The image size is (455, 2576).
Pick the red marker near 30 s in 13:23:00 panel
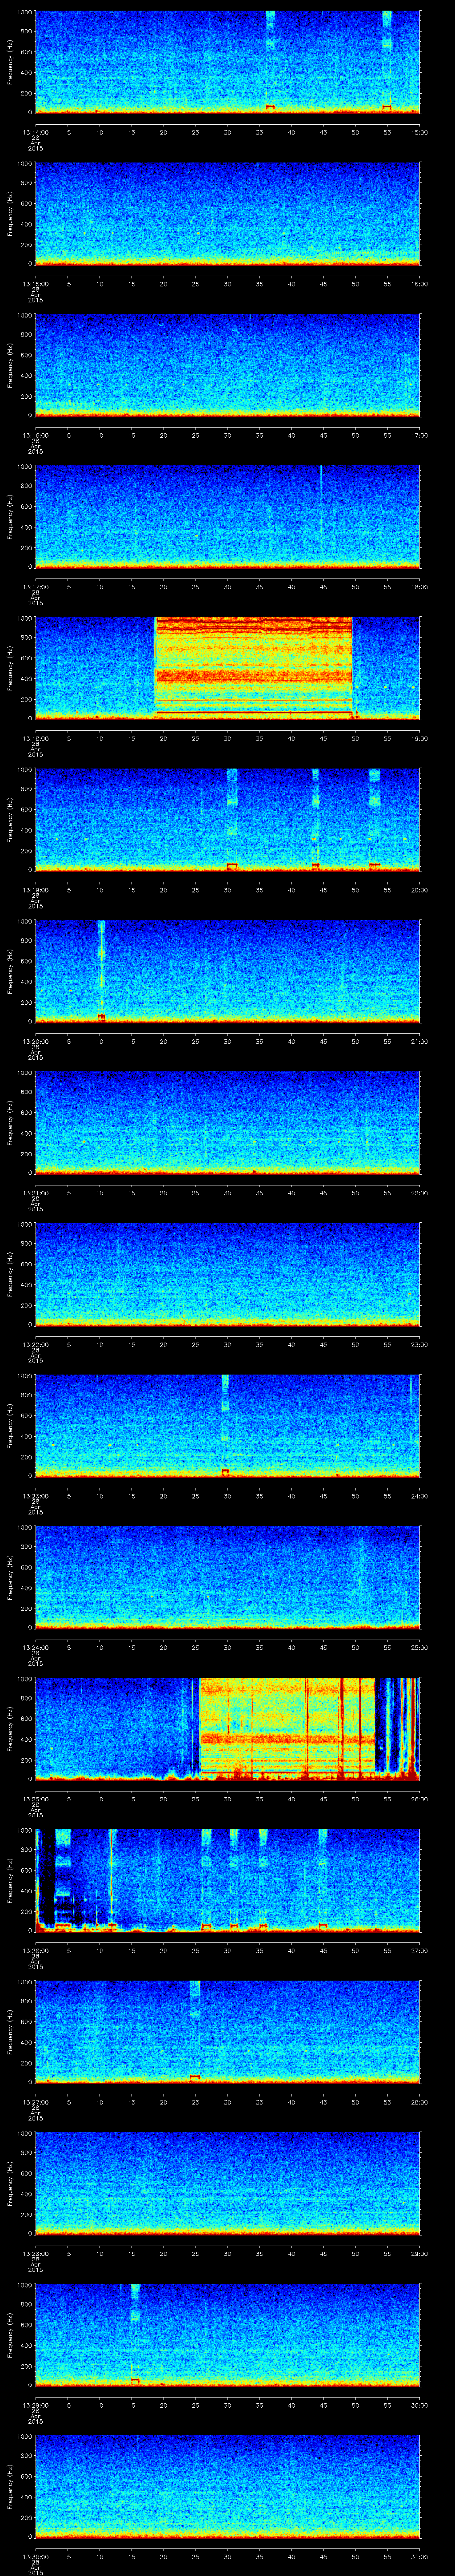pos(225,1471)
